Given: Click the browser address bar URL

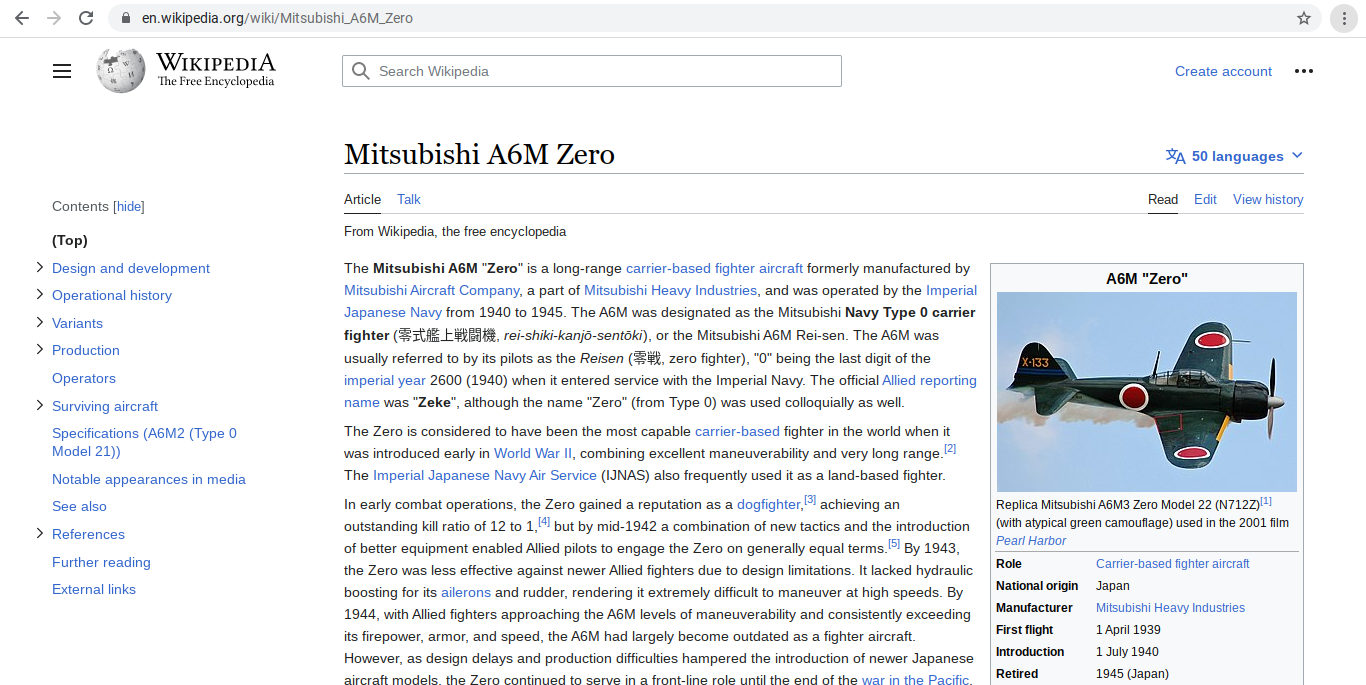Looking at the screenshot, I should [x=277, y=18].
